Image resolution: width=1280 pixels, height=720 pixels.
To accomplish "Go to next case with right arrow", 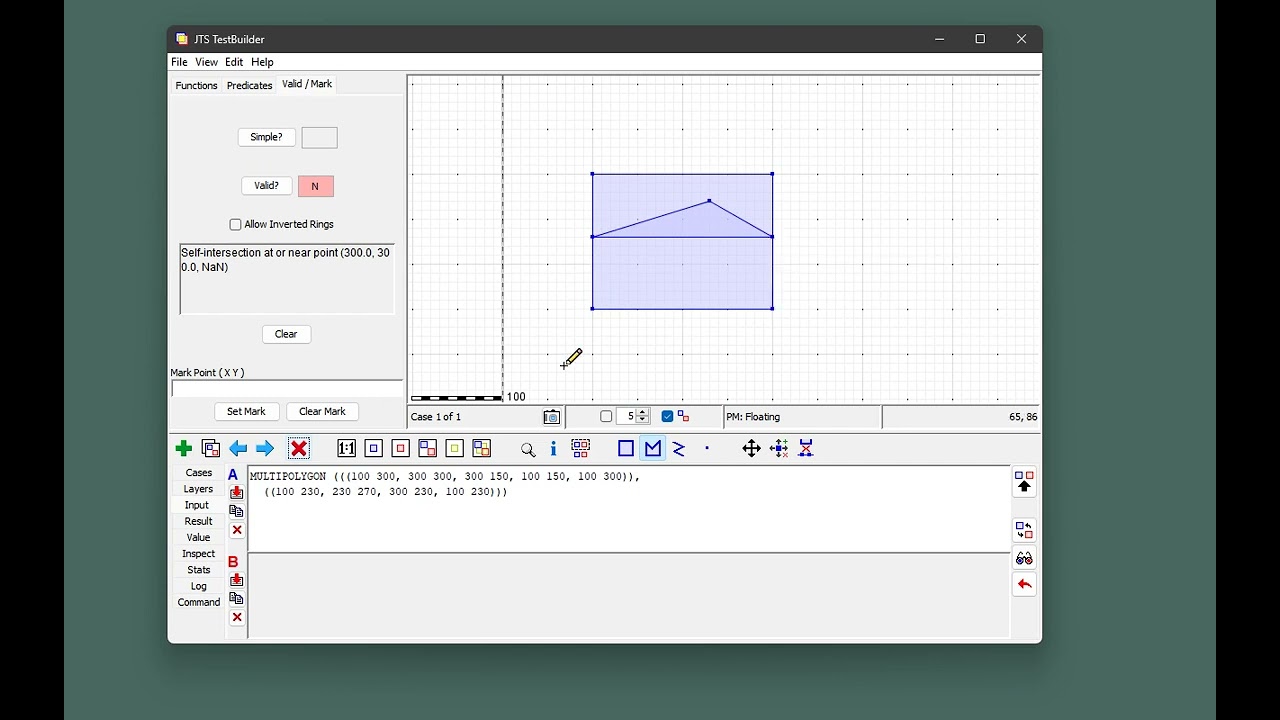I will click(x=265, y=449).
